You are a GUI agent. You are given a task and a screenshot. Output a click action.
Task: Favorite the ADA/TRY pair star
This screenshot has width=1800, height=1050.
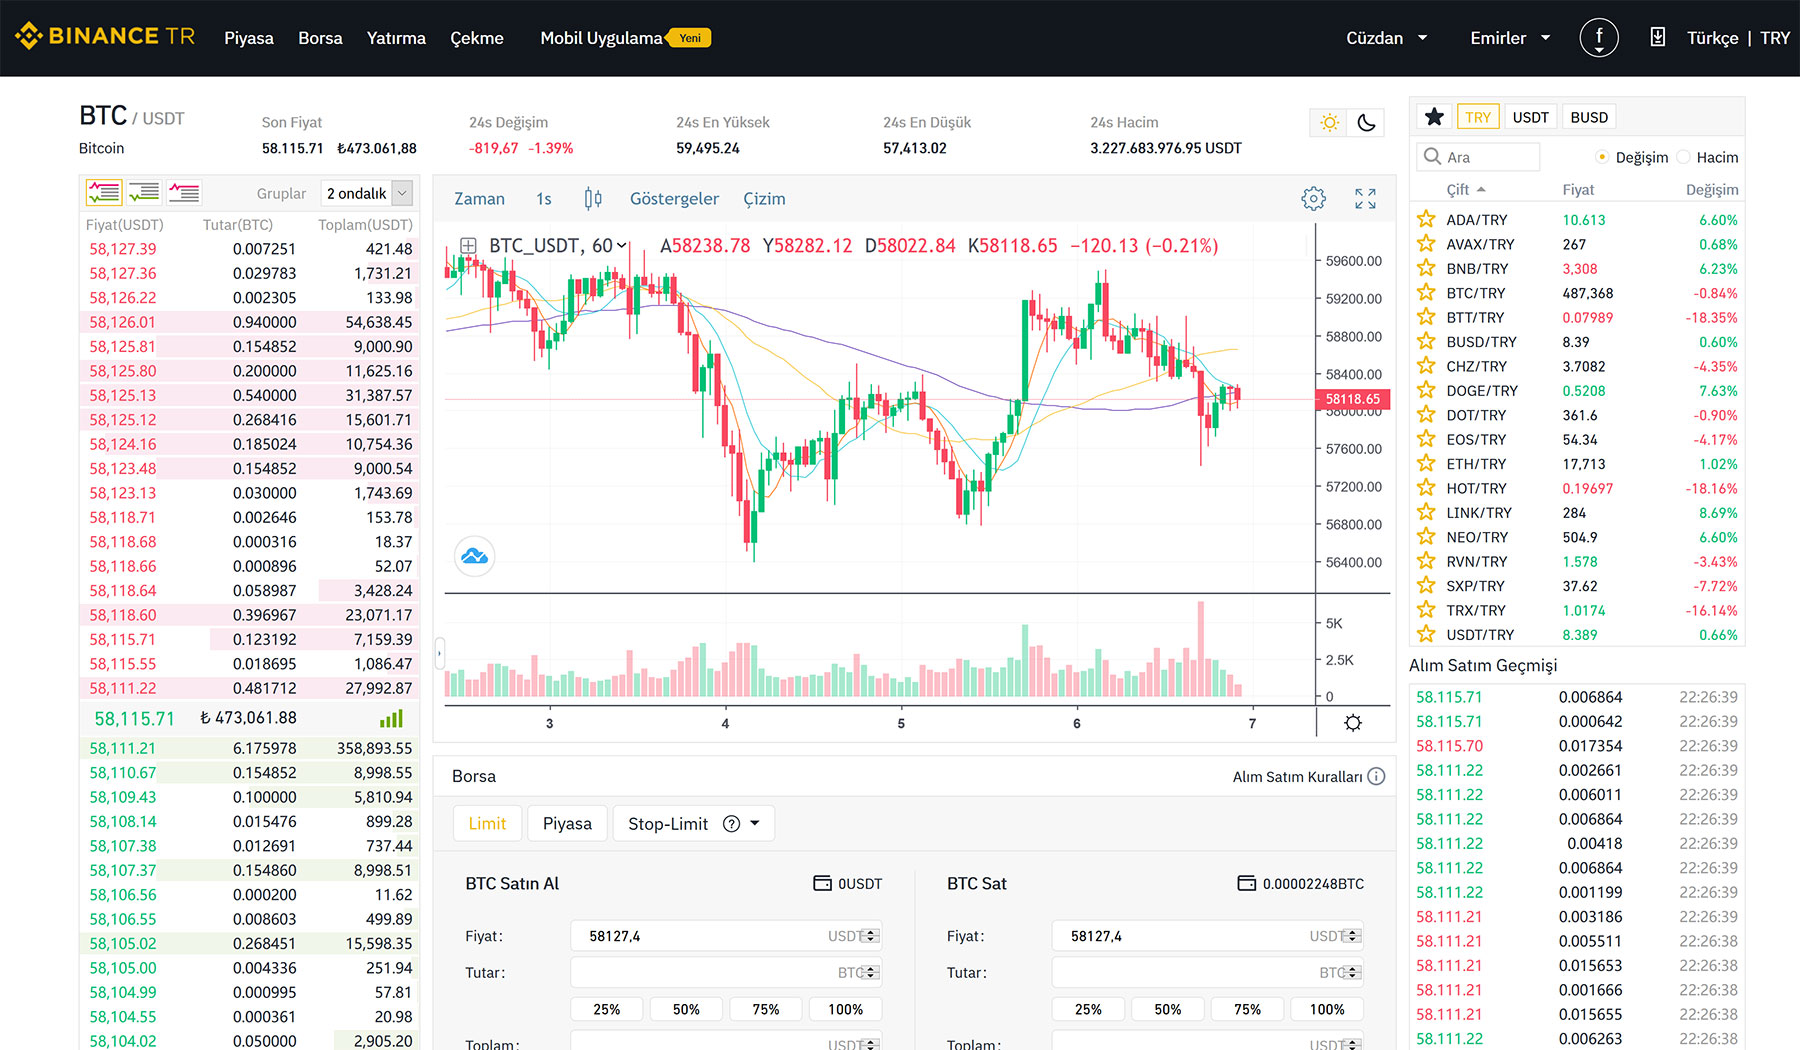pos(1426,219)
